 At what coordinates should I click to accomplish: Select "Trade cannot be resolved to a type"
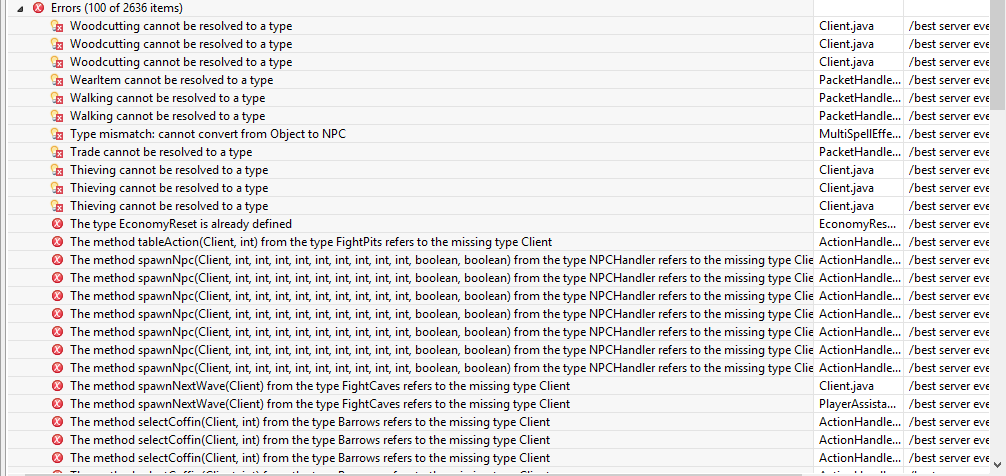161,152
